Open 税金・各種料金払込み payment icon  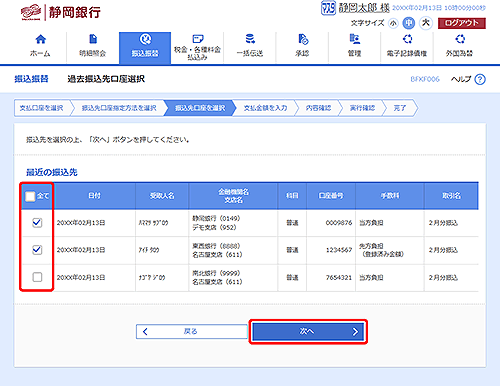[x=198, y=39]
